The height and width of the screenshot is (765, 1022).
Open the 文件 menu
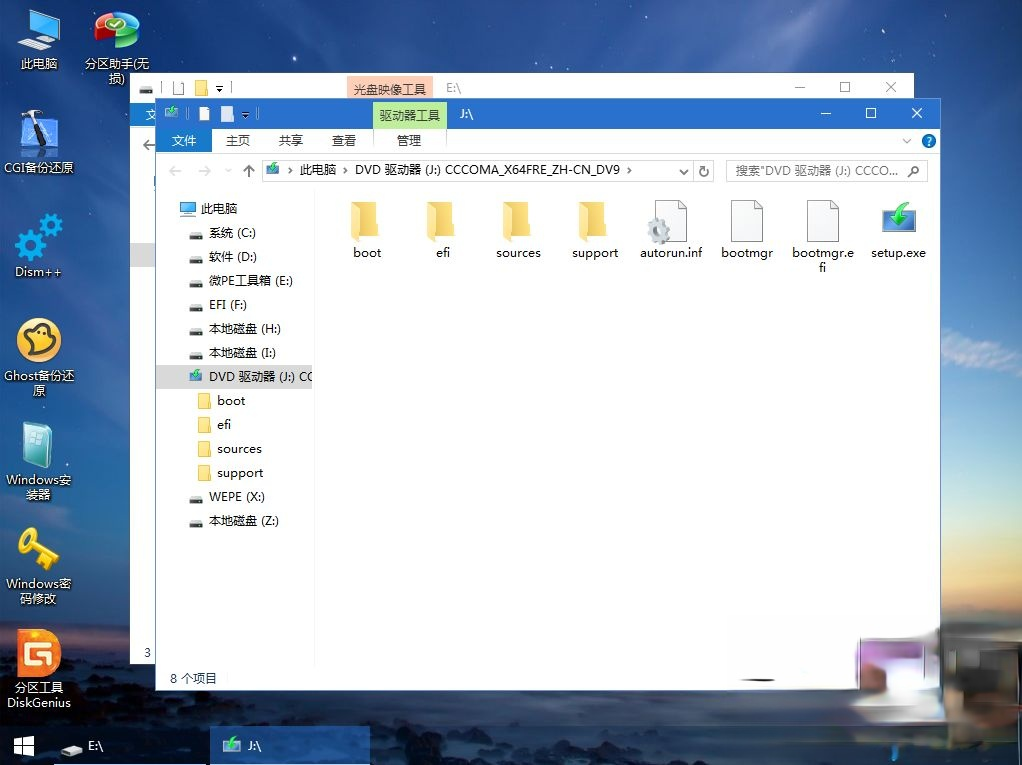tap(184, 140)
